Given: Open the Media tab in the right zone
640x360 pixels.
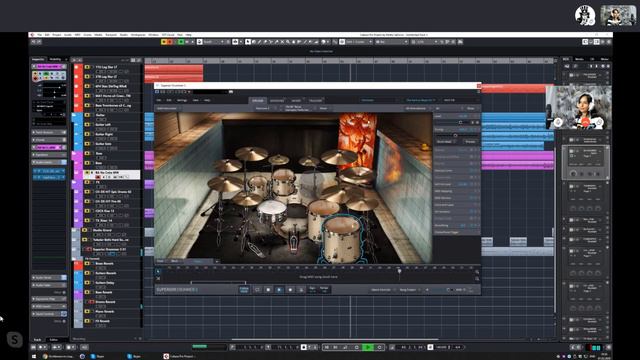Looking at the screenshot, I should 579,59.
